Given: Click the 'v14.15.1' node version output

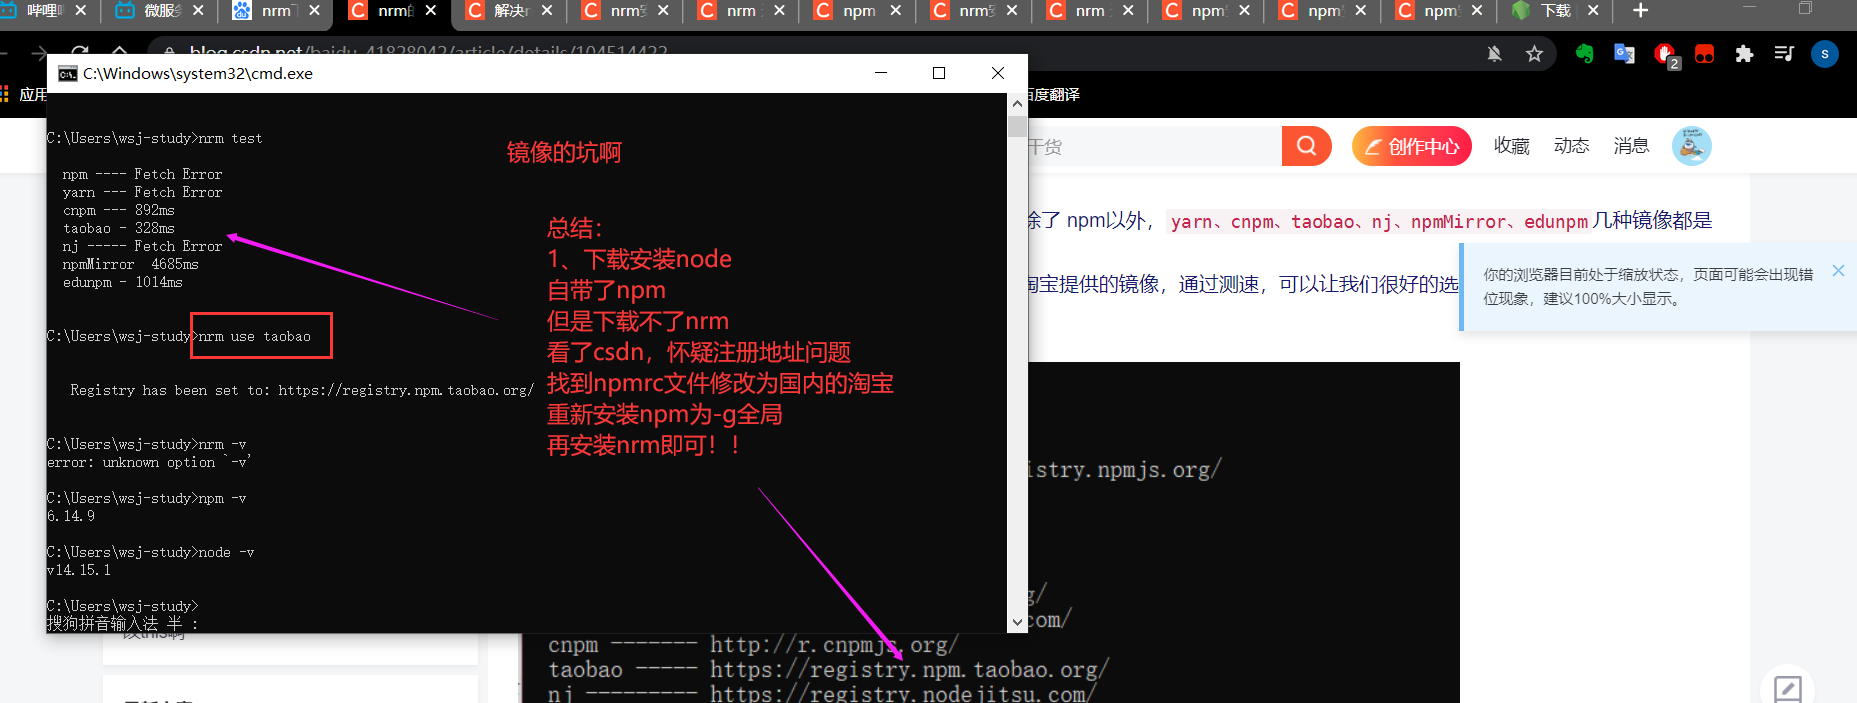Looking at the screenshot, I should 79,570.
